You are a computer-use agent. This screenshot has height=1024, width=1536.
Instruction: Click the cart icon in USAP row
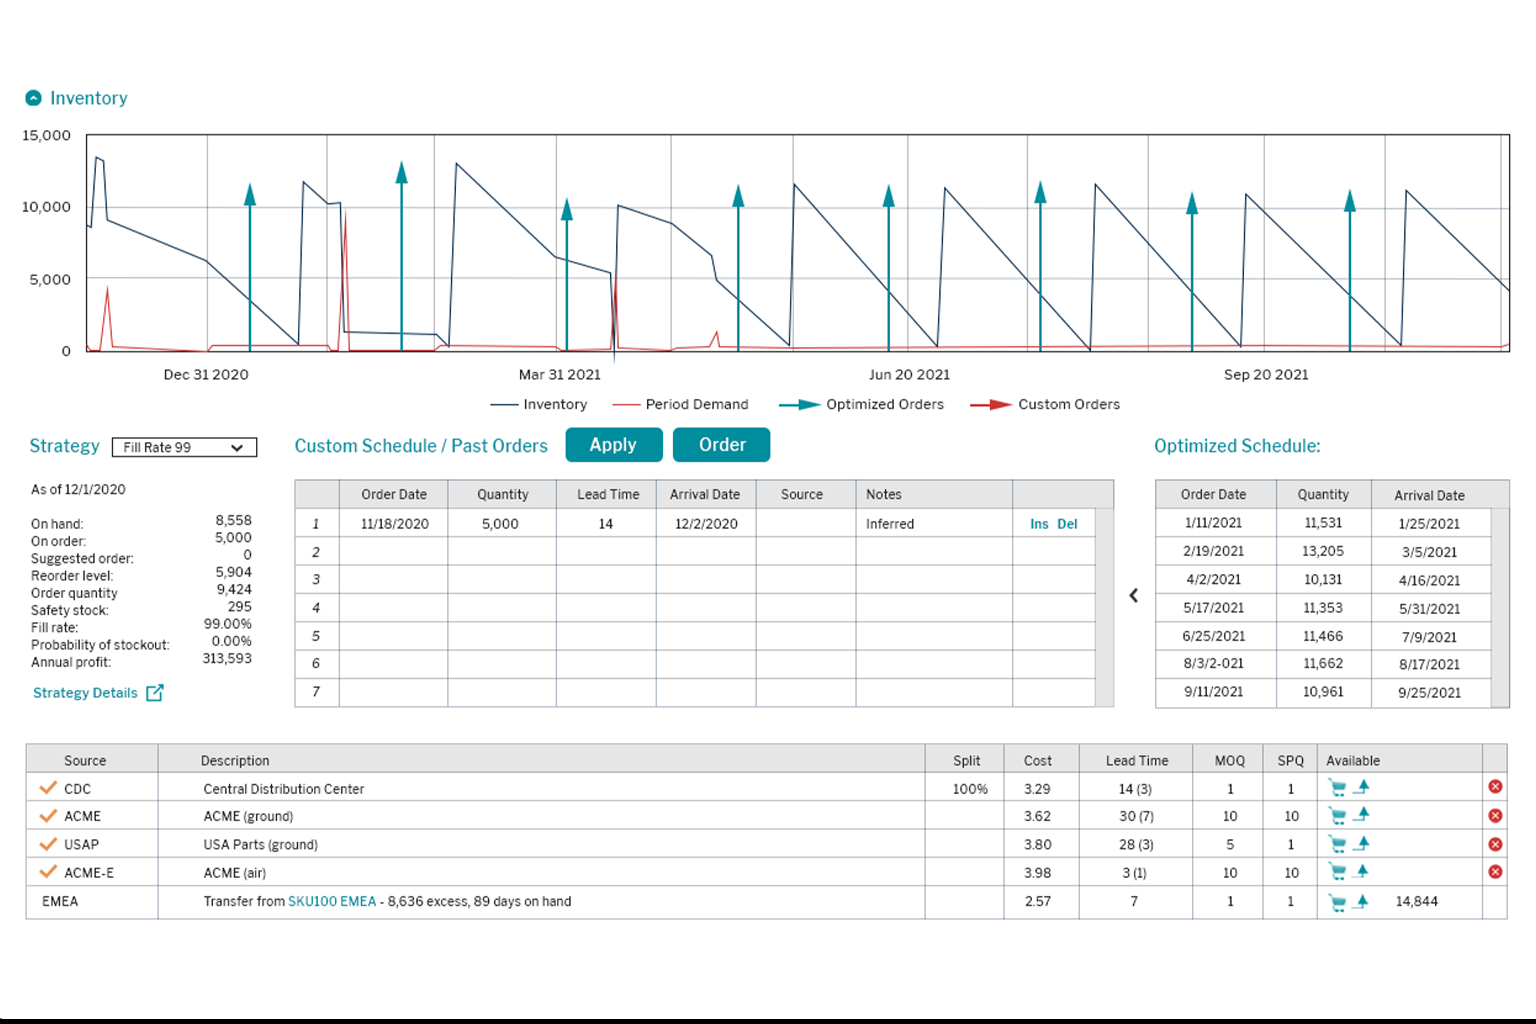coord(1337,844)
